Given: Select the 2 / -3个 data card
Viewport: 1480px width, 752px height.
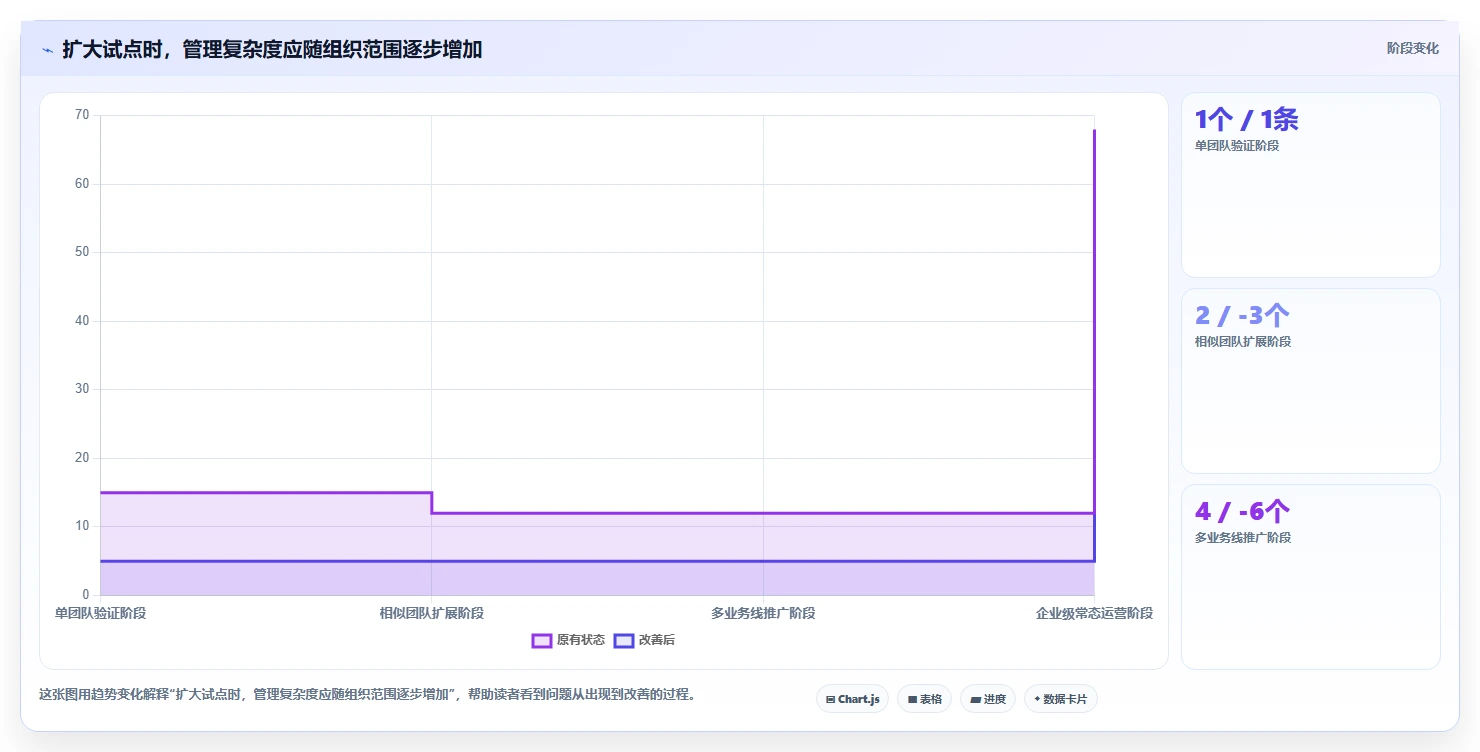Looking at the screenshot, I should click(x=1310, y=381).
